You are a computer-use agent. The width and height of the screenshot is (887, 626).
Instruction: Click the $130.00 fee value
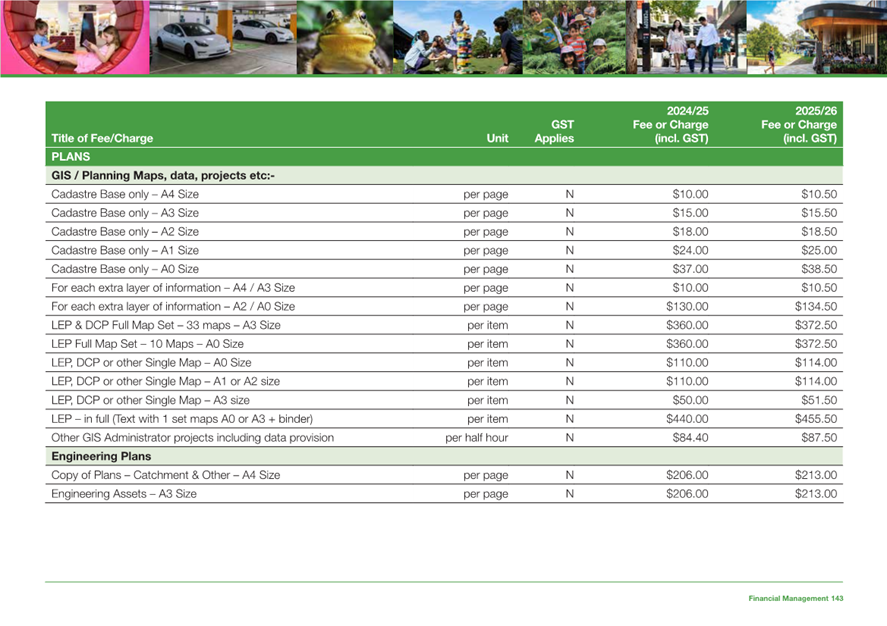pyautogui.click(x=687, y=306)
